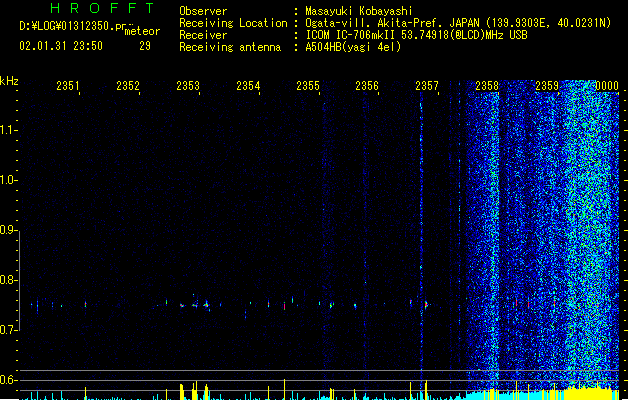
Task: Click the kHz axis unit label
Action: (9, 81)
